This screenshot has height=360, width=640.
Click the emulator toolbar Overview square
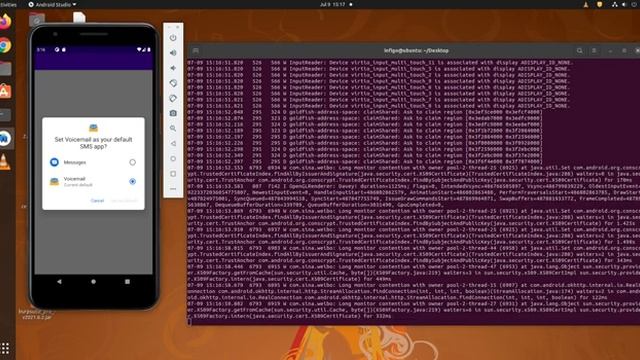coord(173,173)
